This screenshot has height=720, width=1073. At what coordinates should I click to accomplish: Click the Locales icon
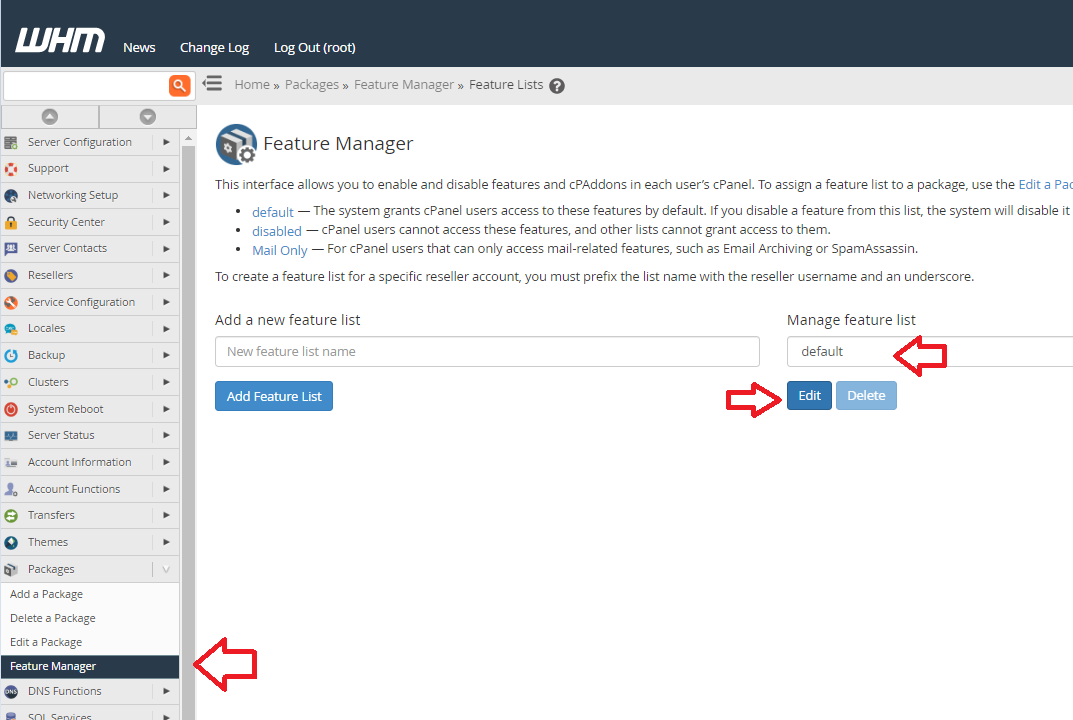point(11,329)
